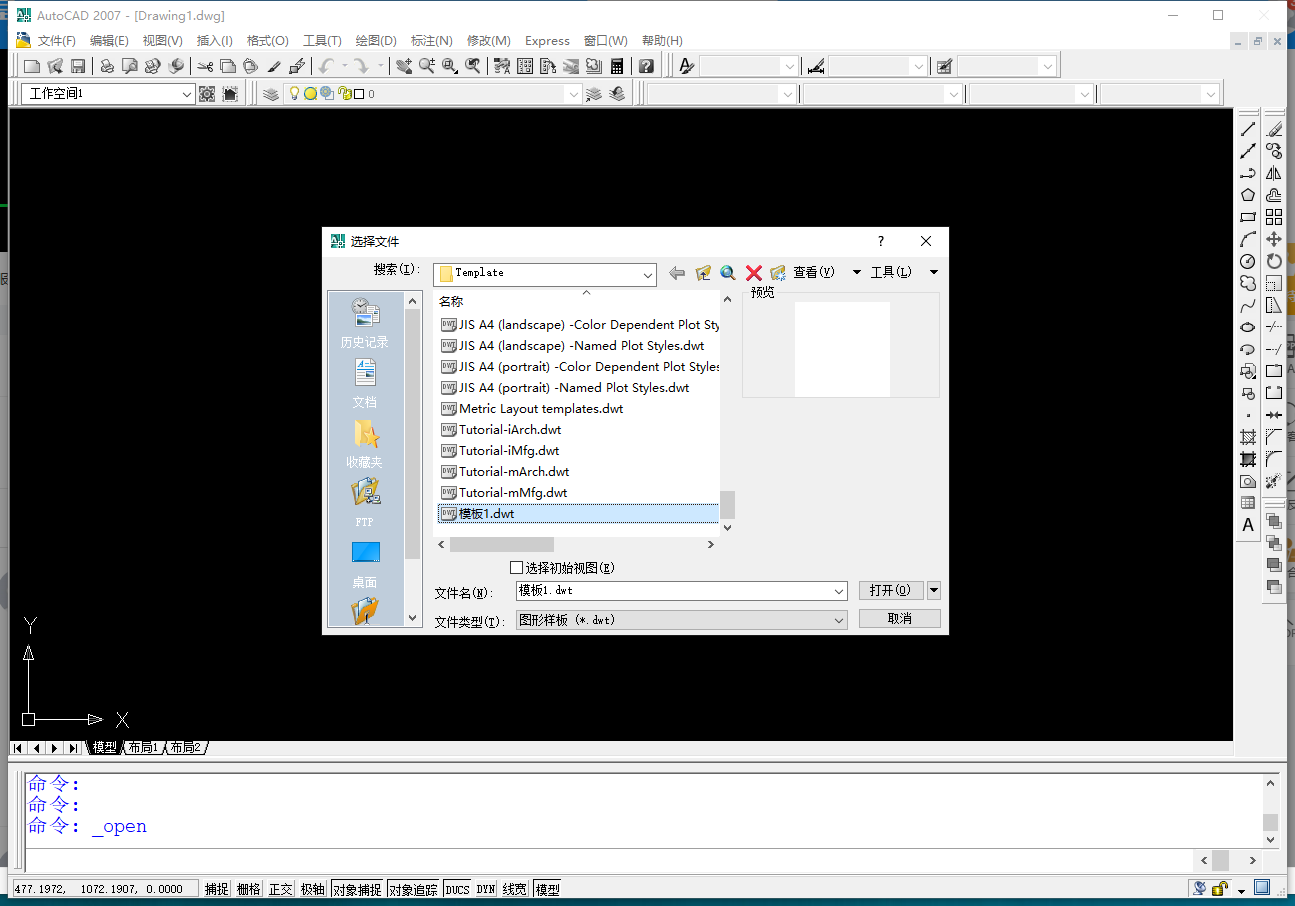1295x906 pixels.
Task: Select the Line tool in the Draw toolbar
Action: tap(1248, 129)
